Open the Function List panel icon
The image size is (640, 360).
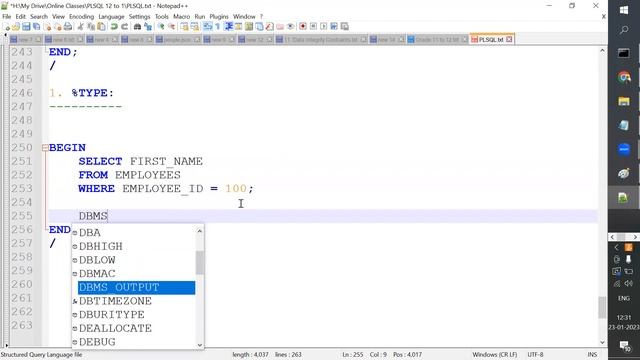pyautogui.click(x=270, y=27)
